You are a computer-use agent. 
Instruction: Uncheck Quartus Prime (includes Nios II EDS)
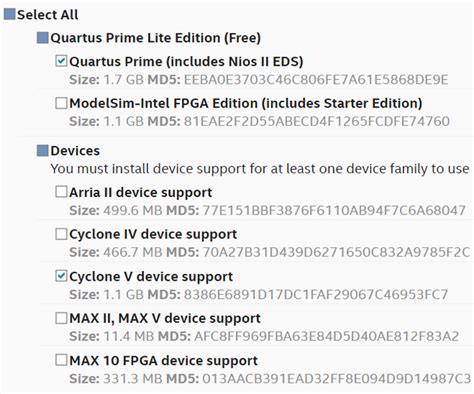(x=61, y=61)
